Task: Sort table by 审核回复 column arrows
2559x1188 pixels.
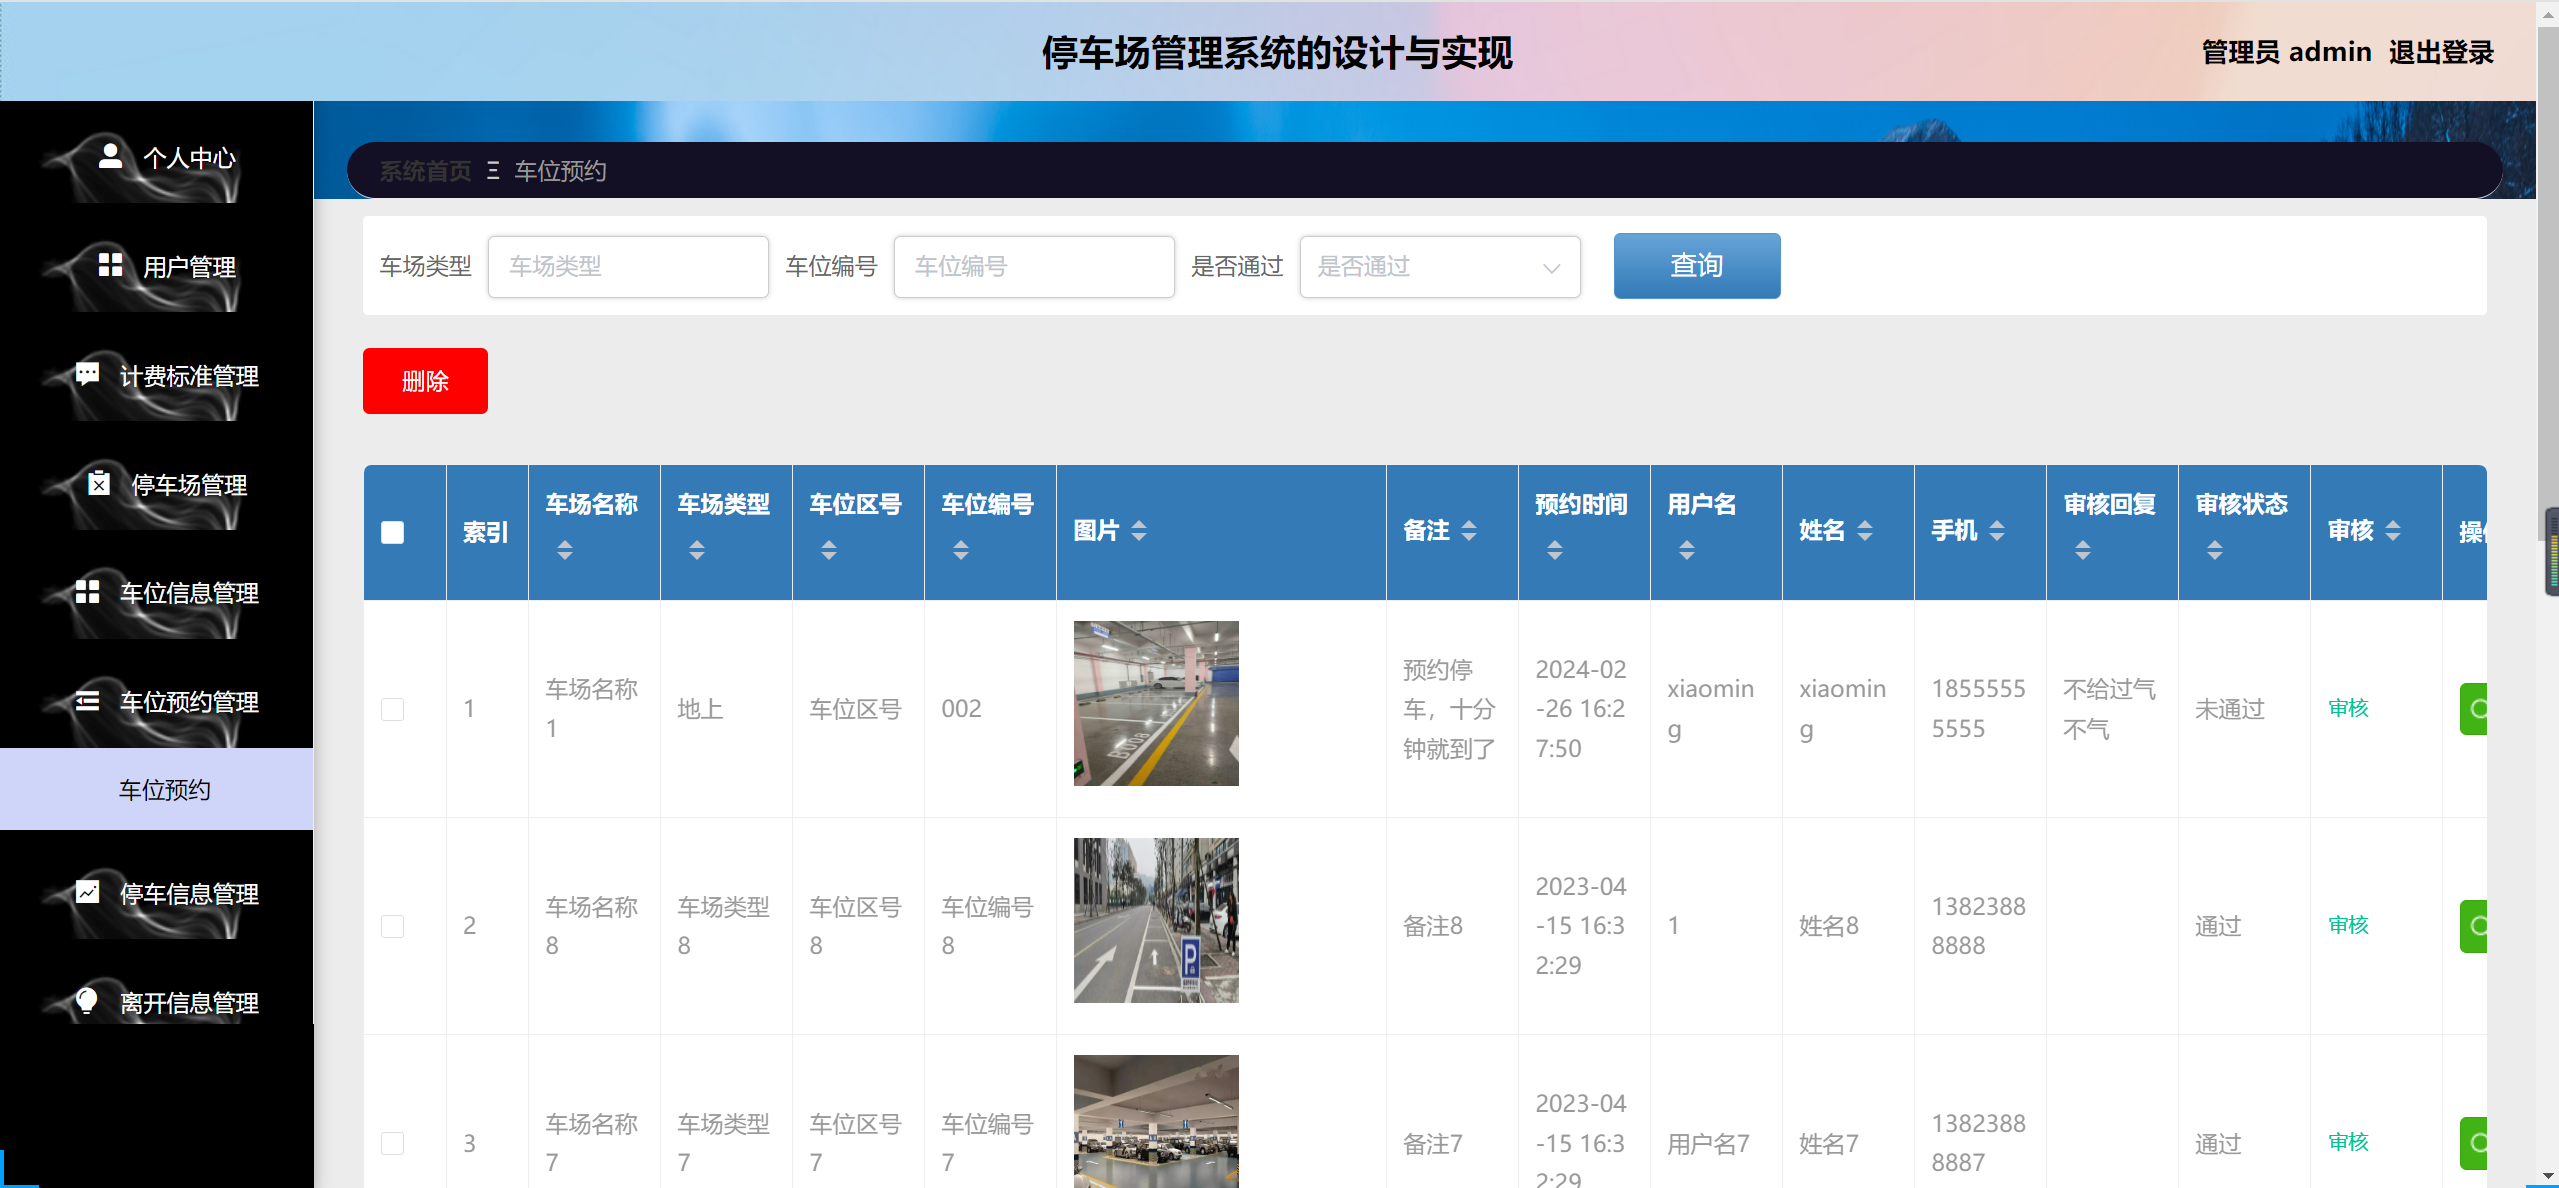Action: pyautogui.click(x=2083, y=550)
